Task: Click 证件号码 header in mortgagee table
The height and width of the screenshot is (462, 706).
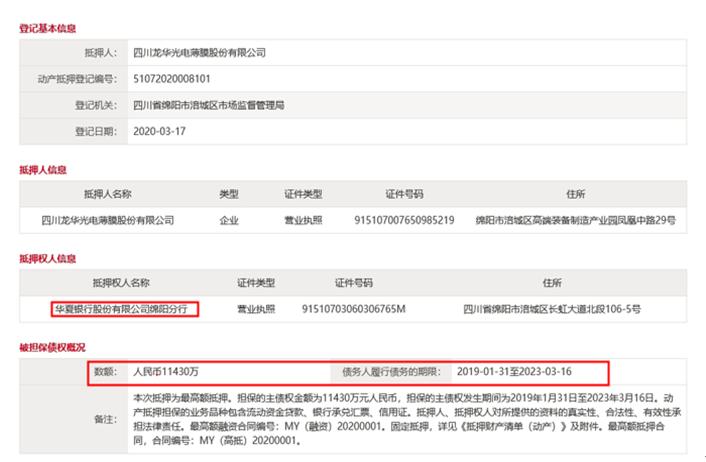Action: (x=354, y=283)
